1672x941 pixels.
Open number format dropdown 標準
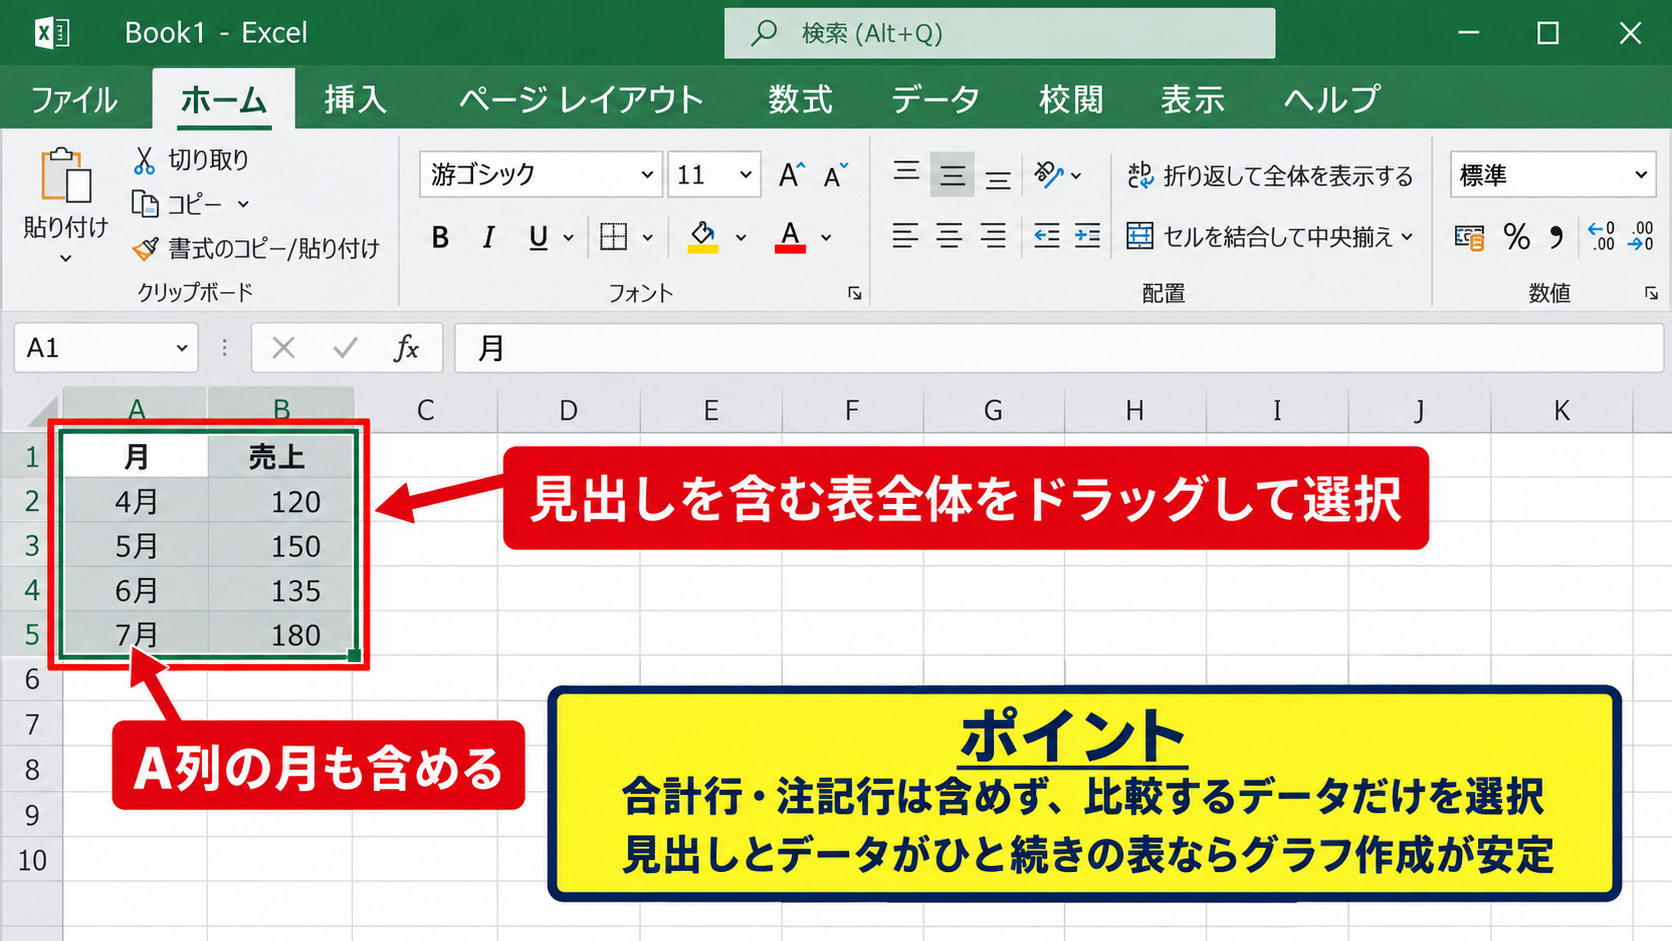point(1641,175)
